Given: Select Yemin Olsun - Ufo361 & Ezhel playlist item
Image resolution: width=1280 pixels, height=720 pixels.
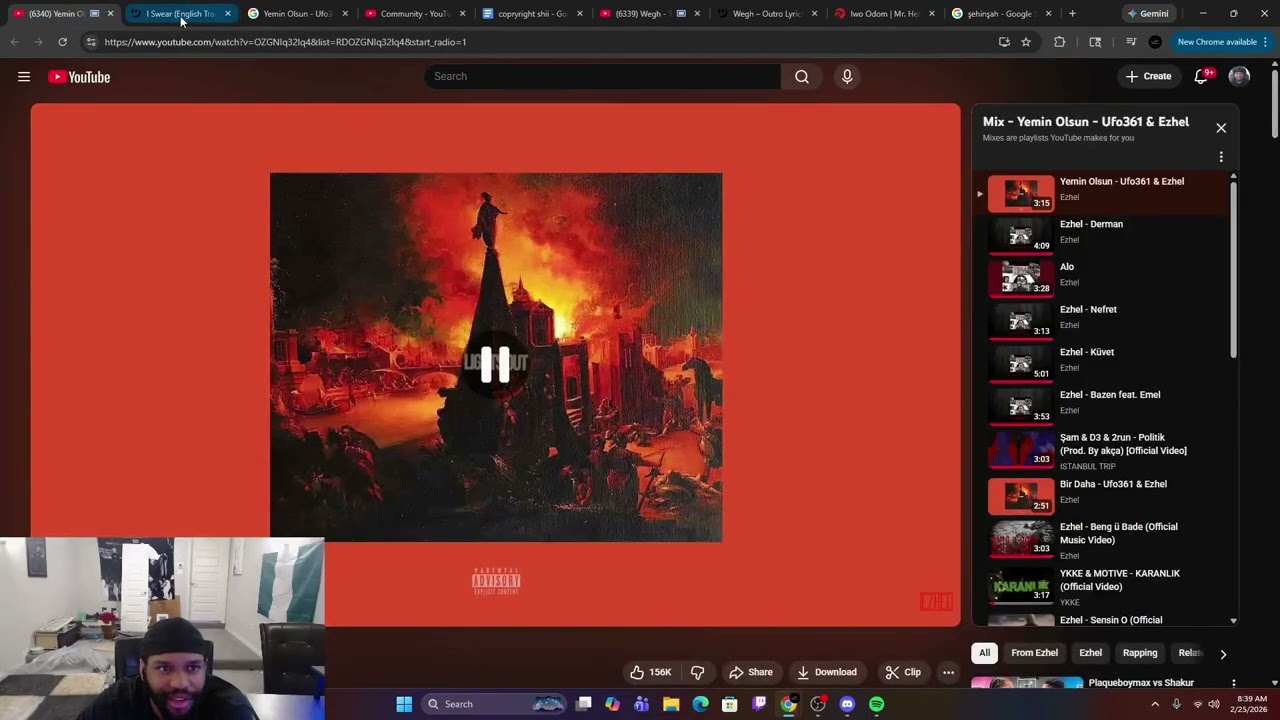Looking at the screenshot, I should pyautogui.click(x=1100, y=192).
